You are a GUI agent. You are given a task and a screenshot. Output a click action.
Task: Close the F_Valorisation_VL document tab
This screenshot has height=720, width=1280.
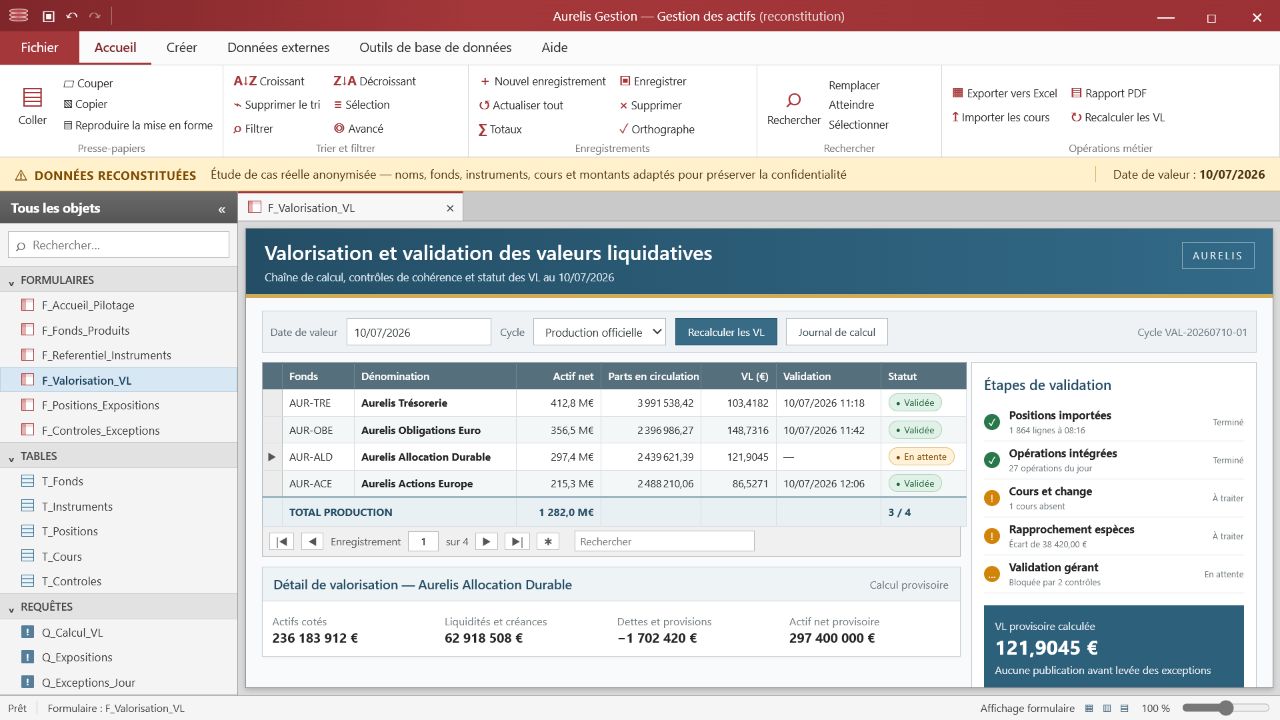click(x=450, y=208)
